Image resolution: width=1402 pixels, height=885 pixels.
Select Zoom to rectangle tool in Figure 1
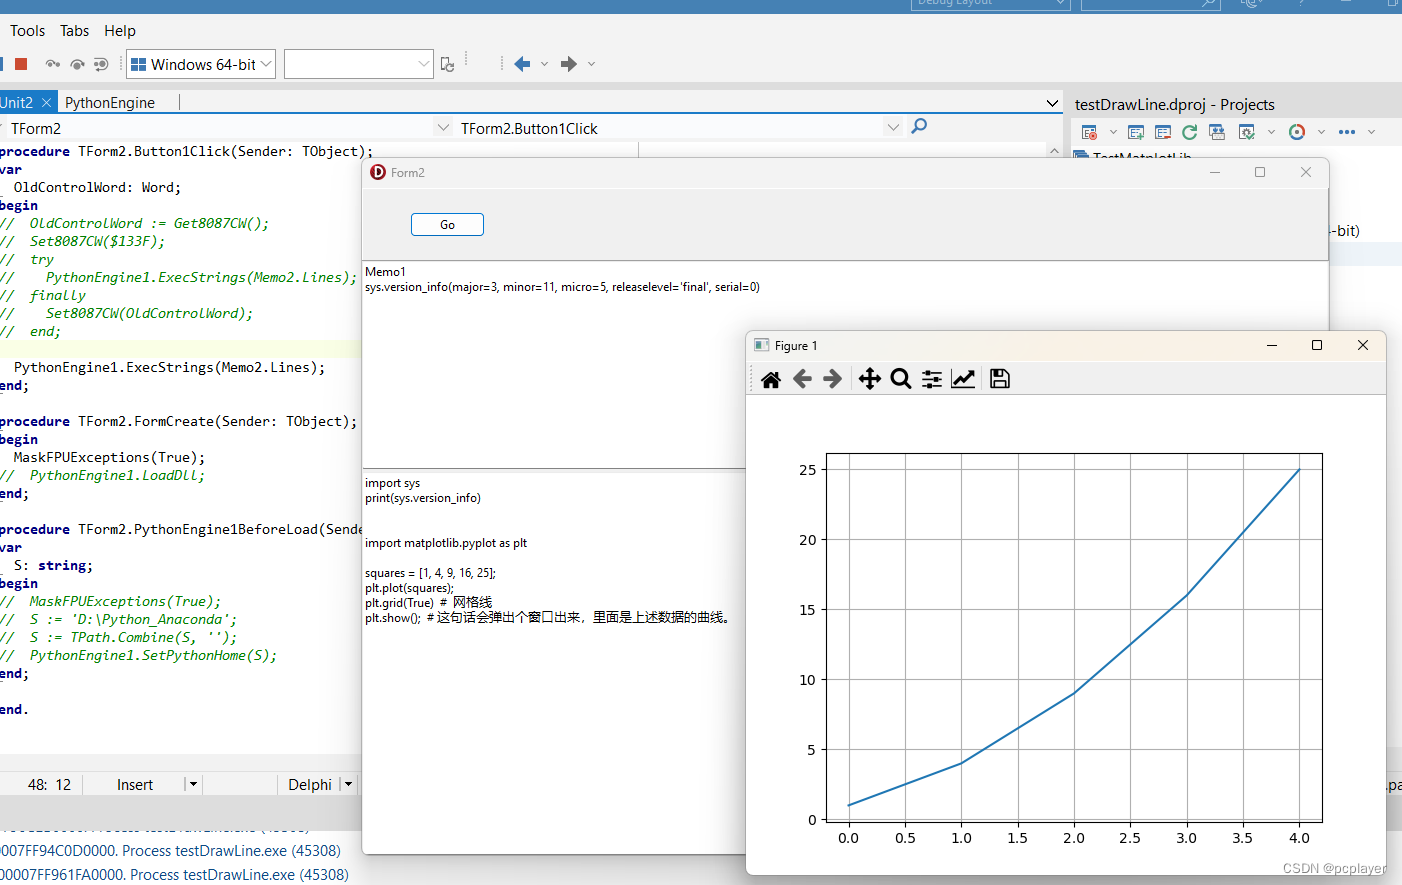point(901,379)
